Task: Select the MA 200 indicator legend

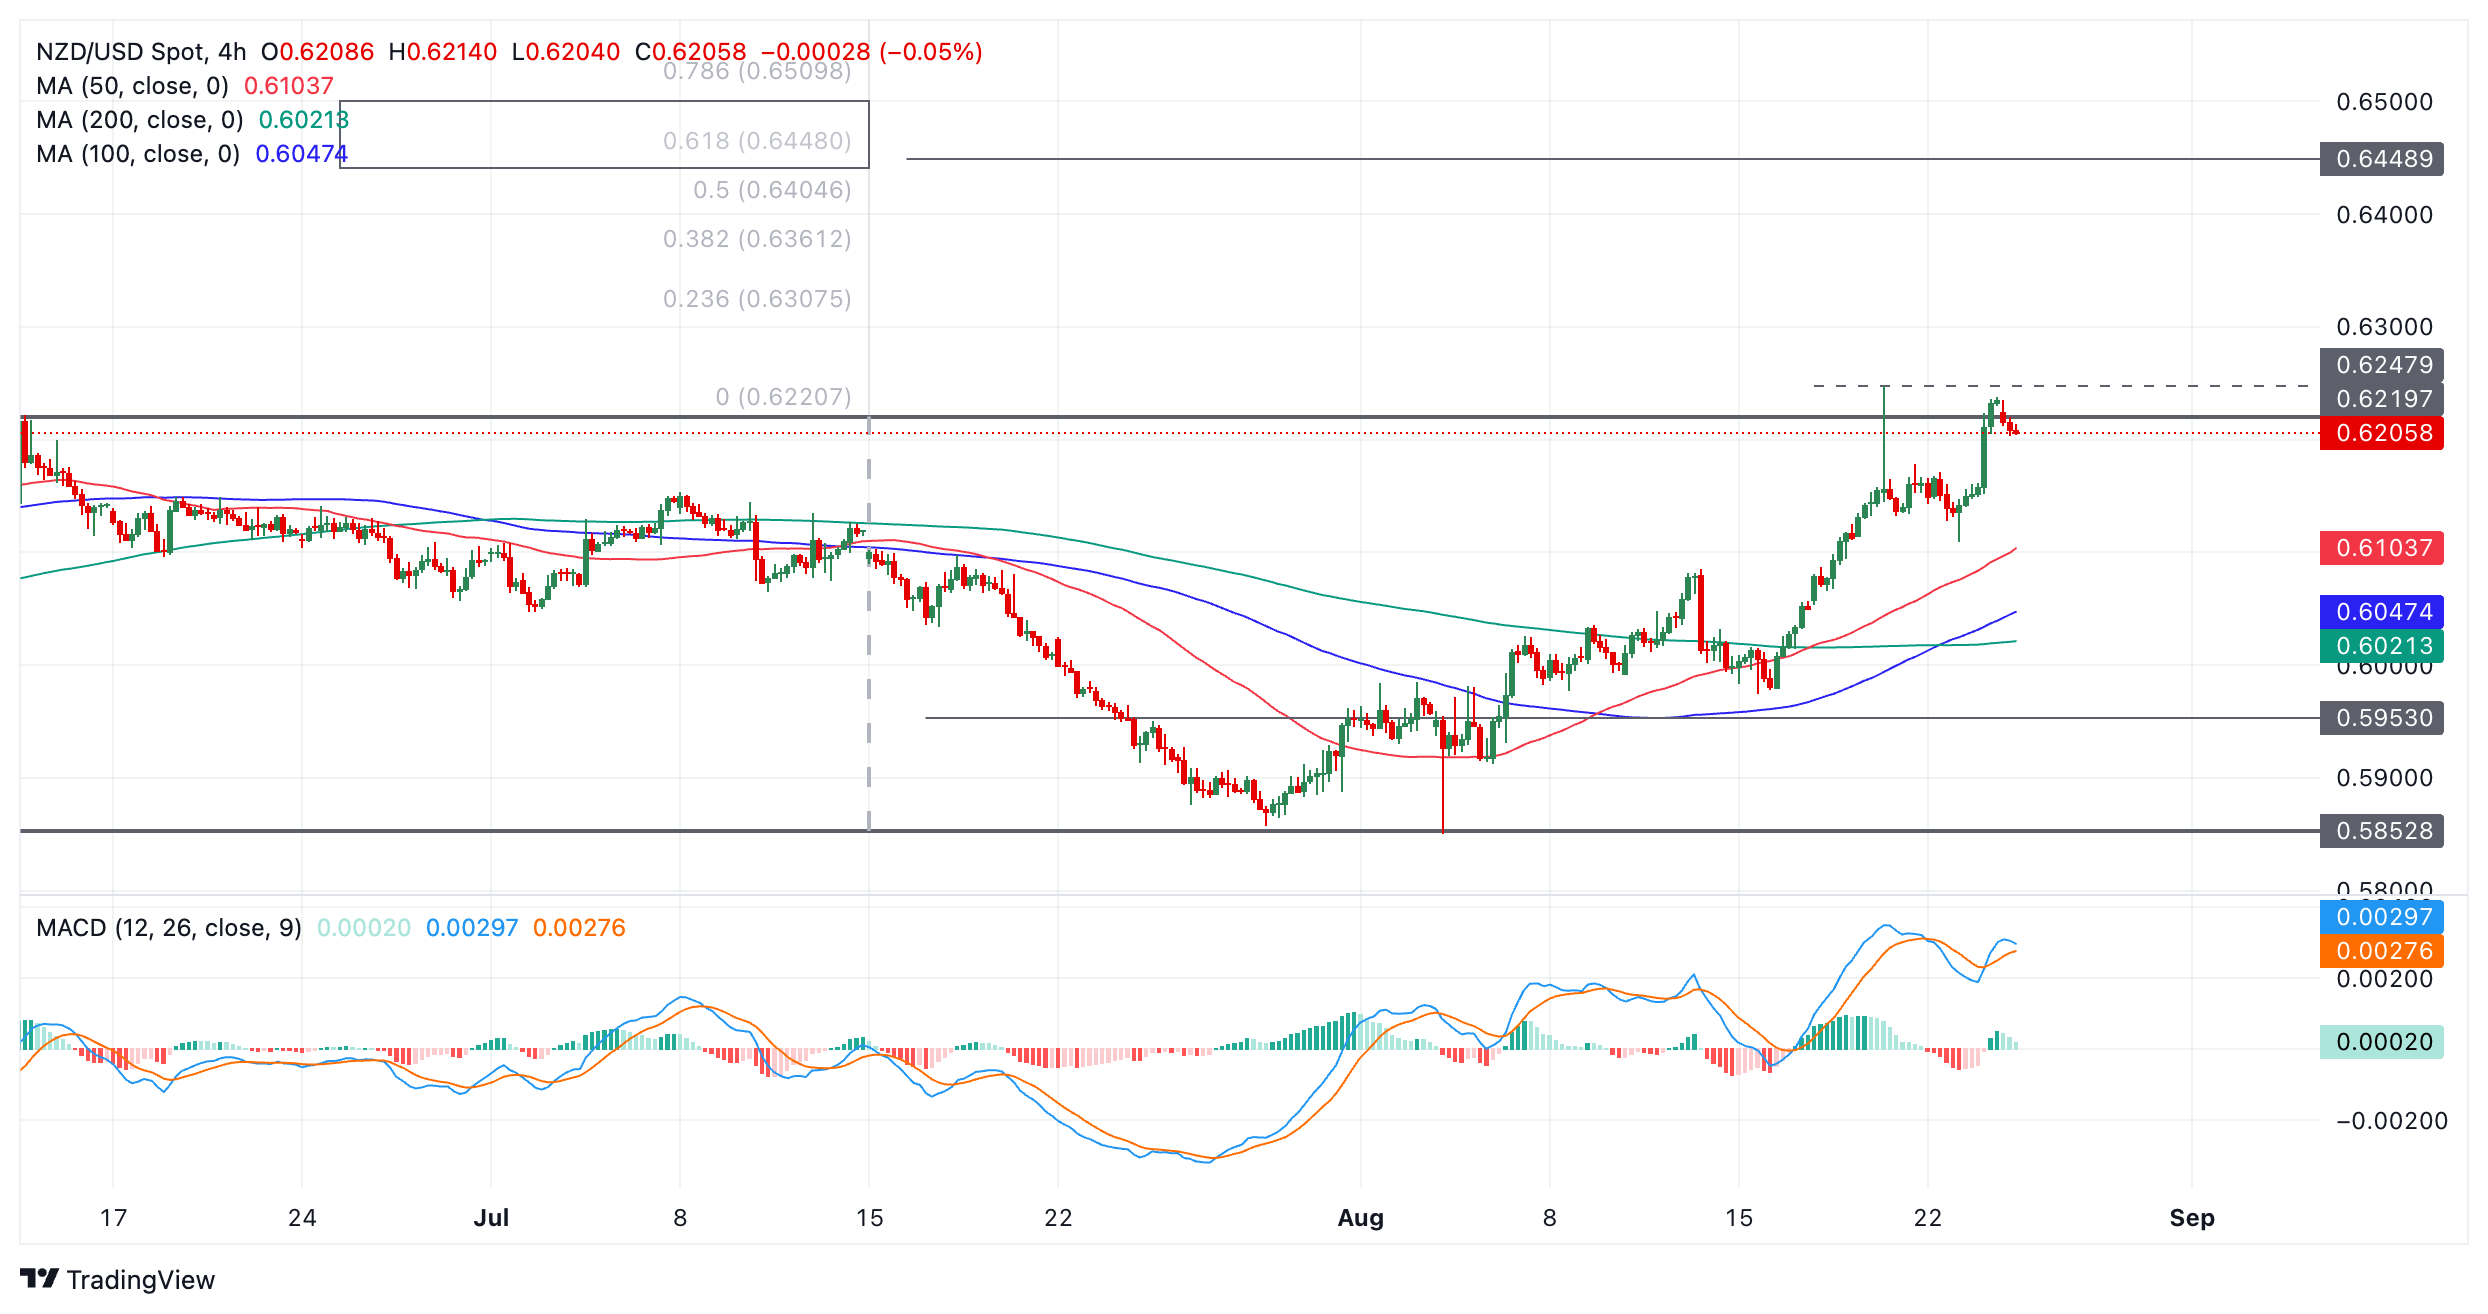Action: point(139,120)
